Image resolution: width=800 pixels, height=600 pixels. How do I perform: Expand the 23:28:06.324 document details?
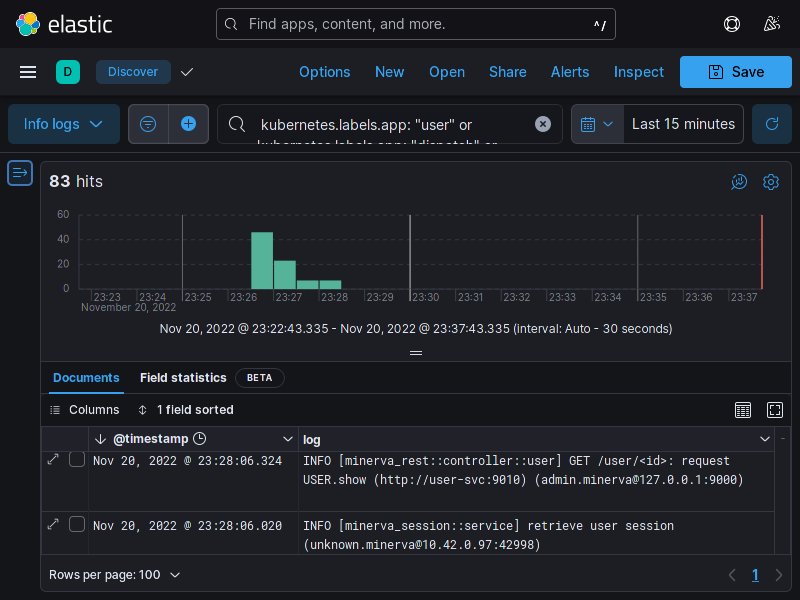(53, 459)
